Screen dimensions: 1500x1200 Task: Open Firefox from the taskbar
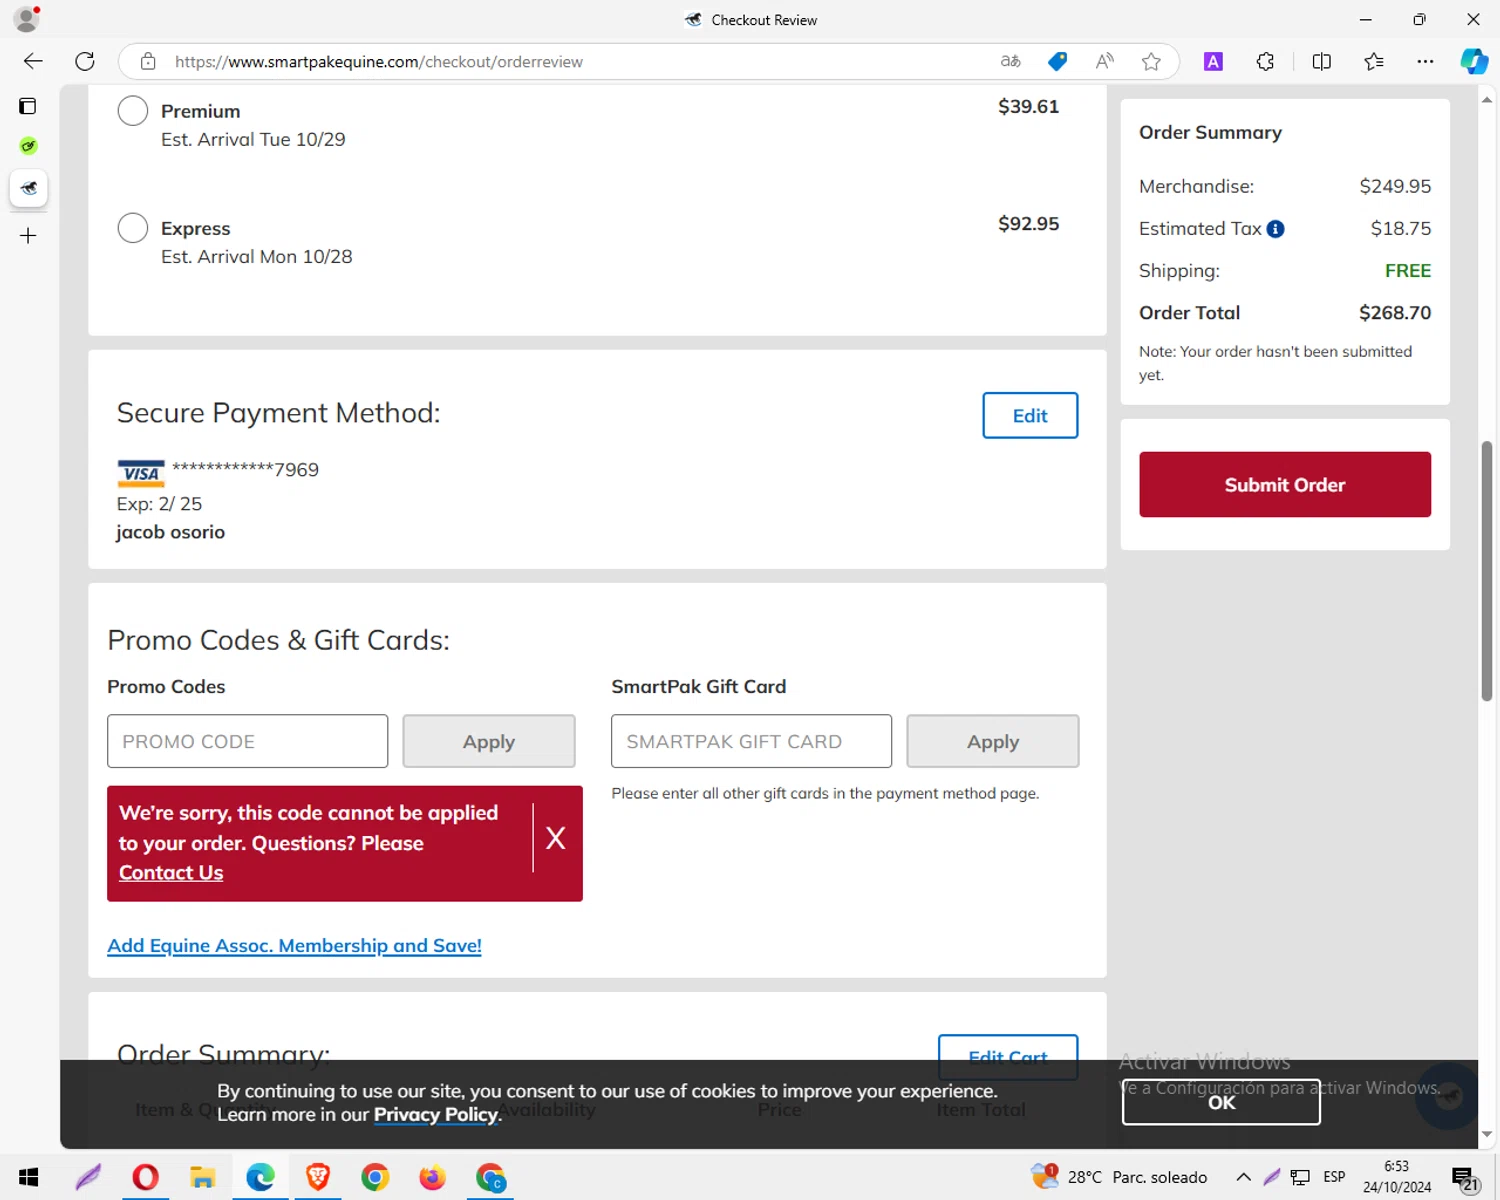coord(432,1177)
